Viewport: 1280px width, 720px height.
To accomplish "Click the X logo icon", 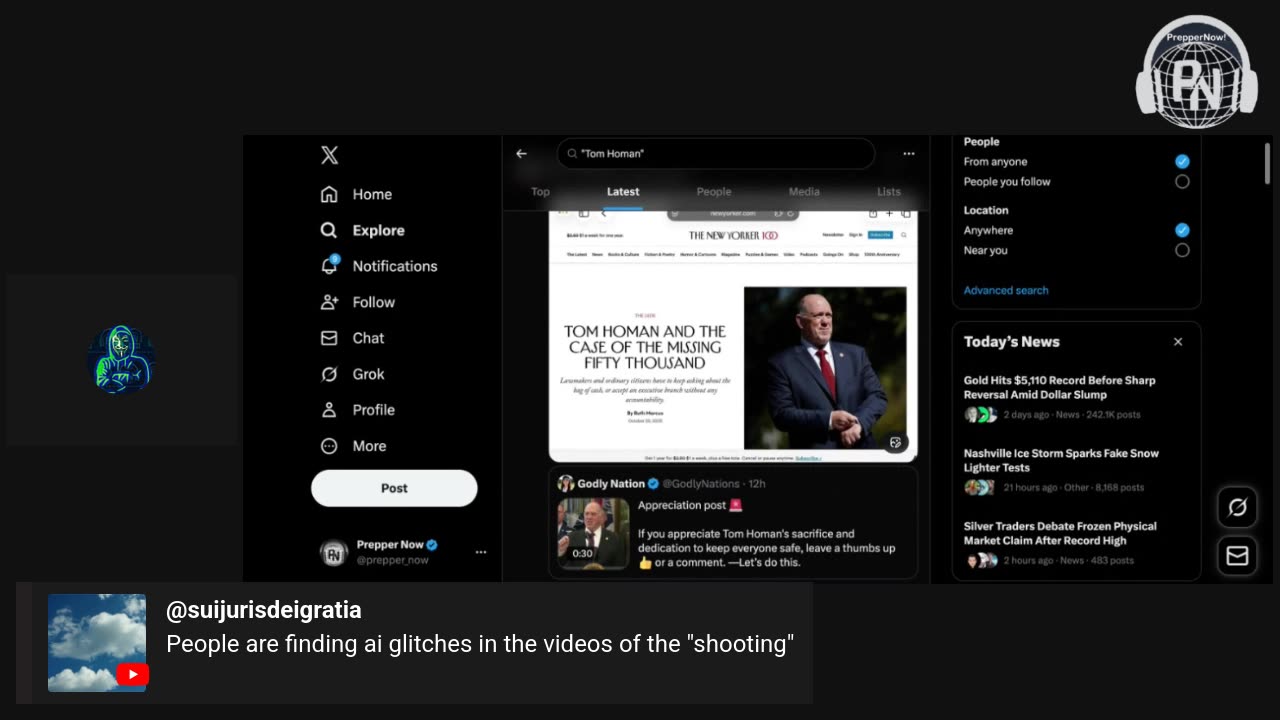I will click(329, 155).
